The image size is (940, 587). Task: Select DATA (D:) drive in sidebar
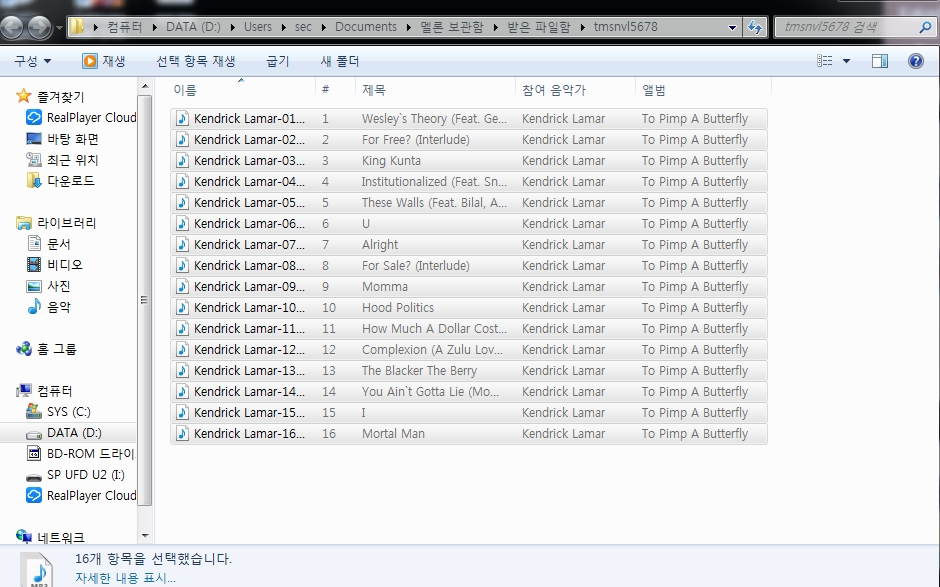tap(74, 432)
